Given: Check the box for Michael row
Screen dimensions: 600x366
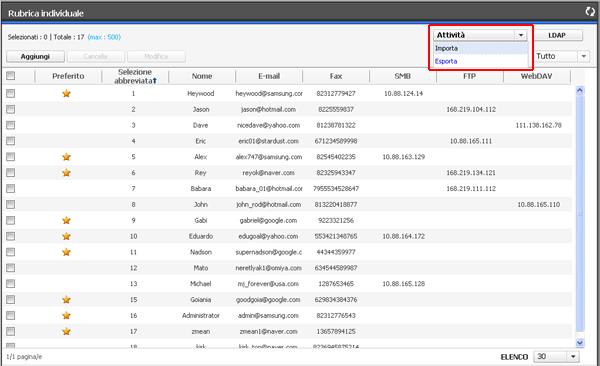Looking at the screenshot, I should pyautogui.click(x=11, y=284).
